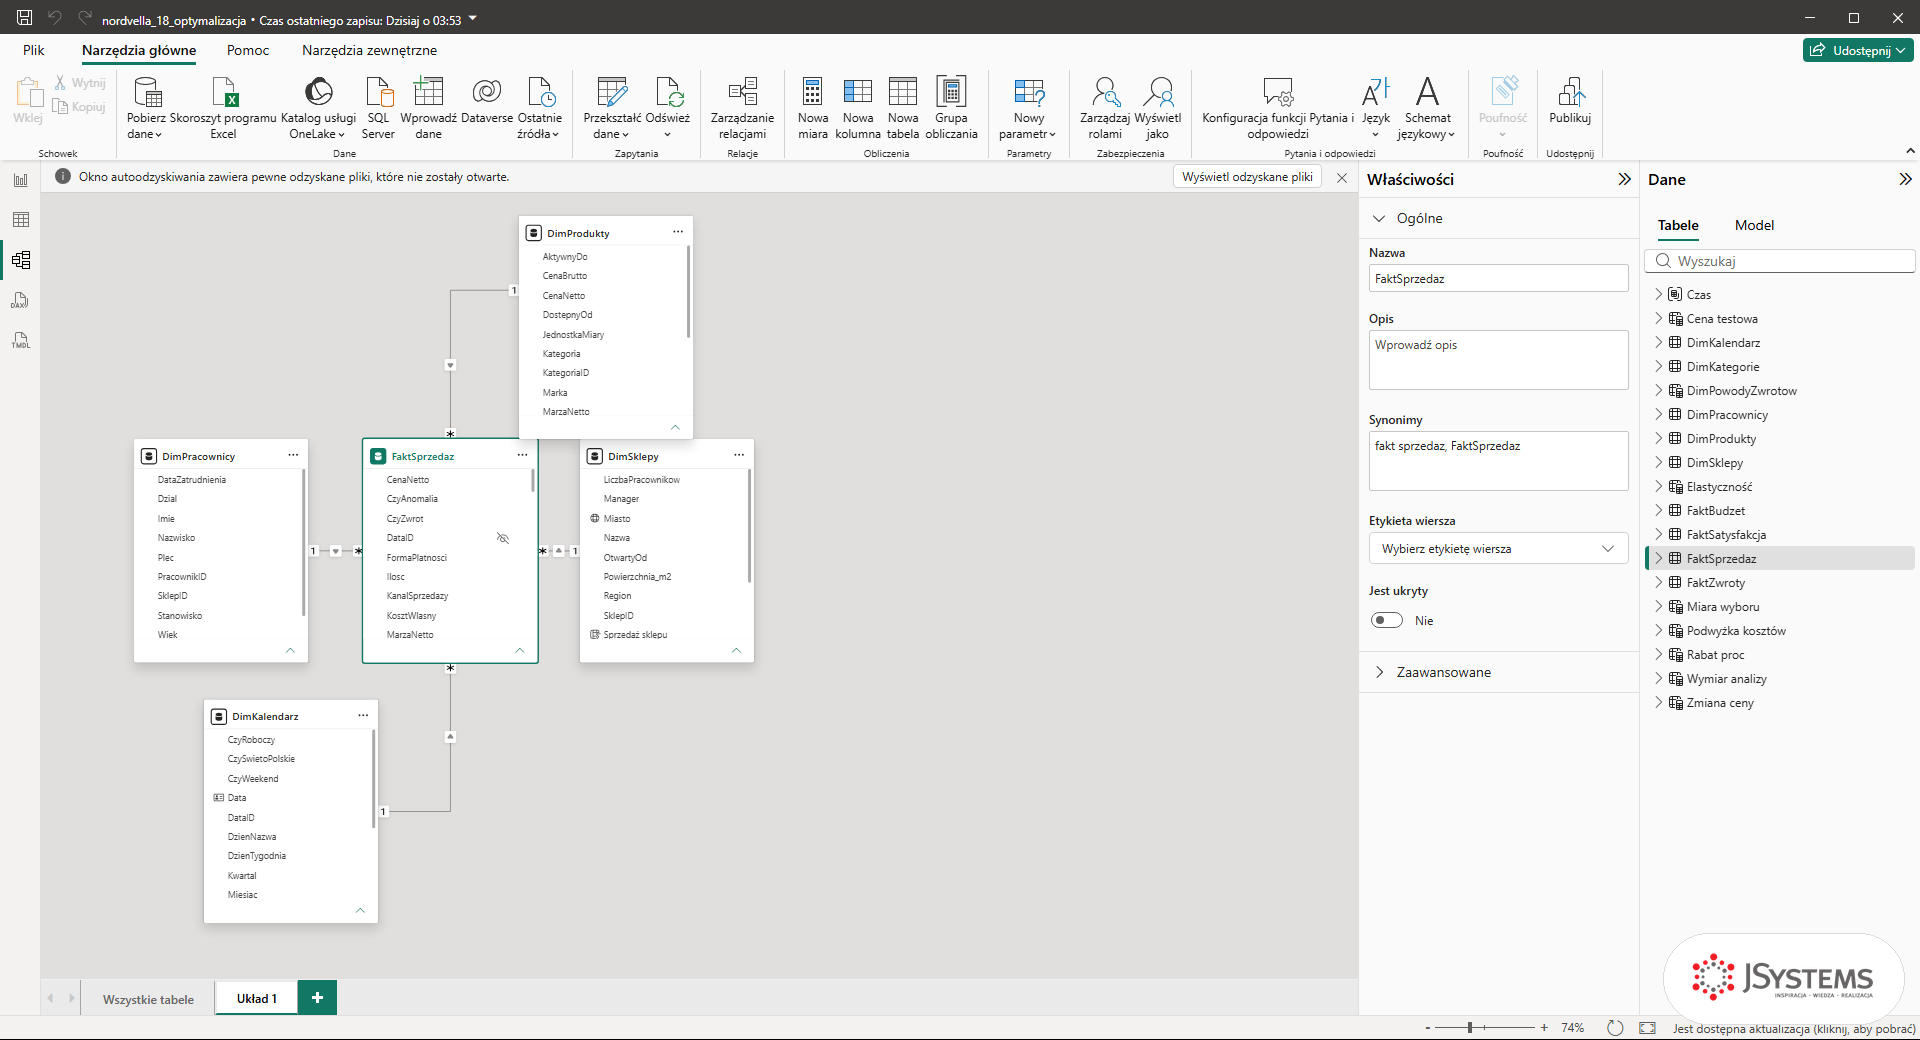Click the SQL Server source icon
This screenshot has width=1920, height=1040.
pos(378,92)
